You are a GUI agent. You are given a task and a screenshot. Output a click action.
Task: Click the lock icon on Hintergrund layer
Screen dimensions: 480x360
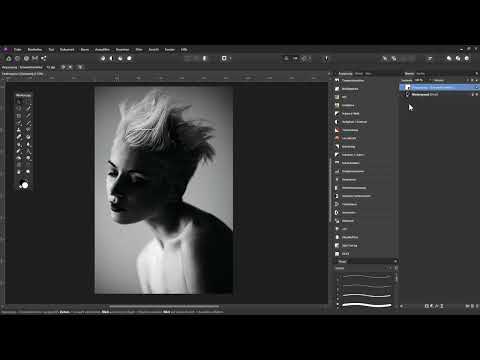472,95
